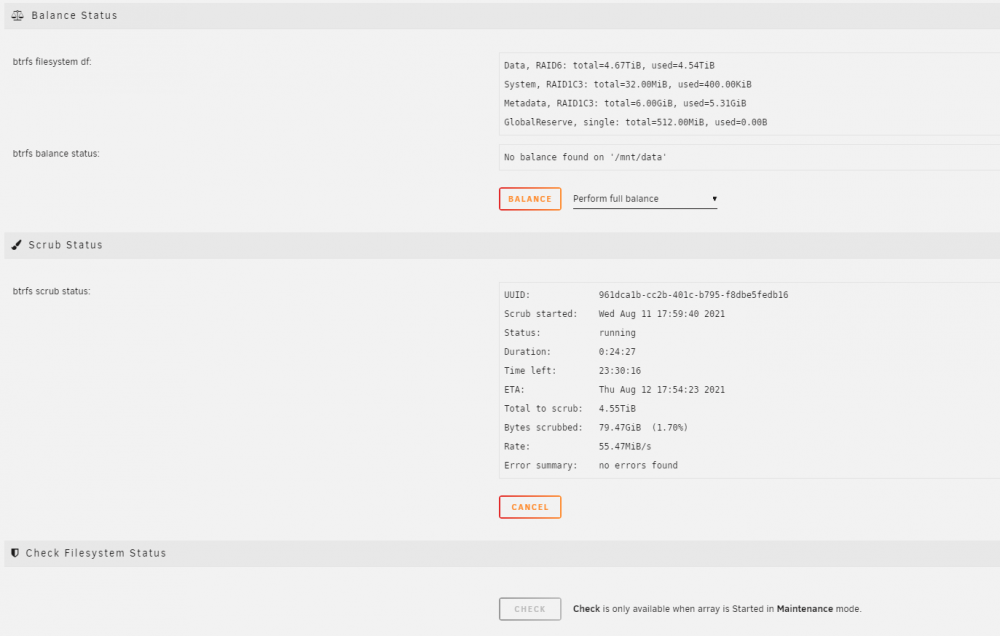Click the Total to scrub value 4.55TiB
The image size is (1000, 636).
tap(617, 409)
